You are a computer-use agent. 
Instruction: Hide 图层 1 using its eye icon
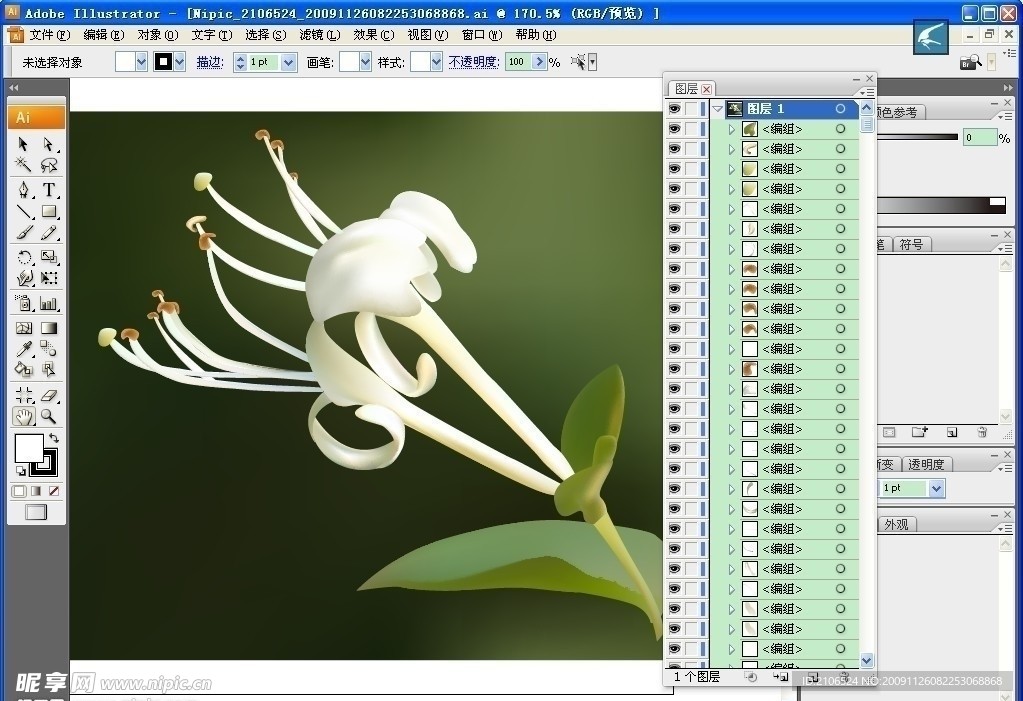pos(674,109)
